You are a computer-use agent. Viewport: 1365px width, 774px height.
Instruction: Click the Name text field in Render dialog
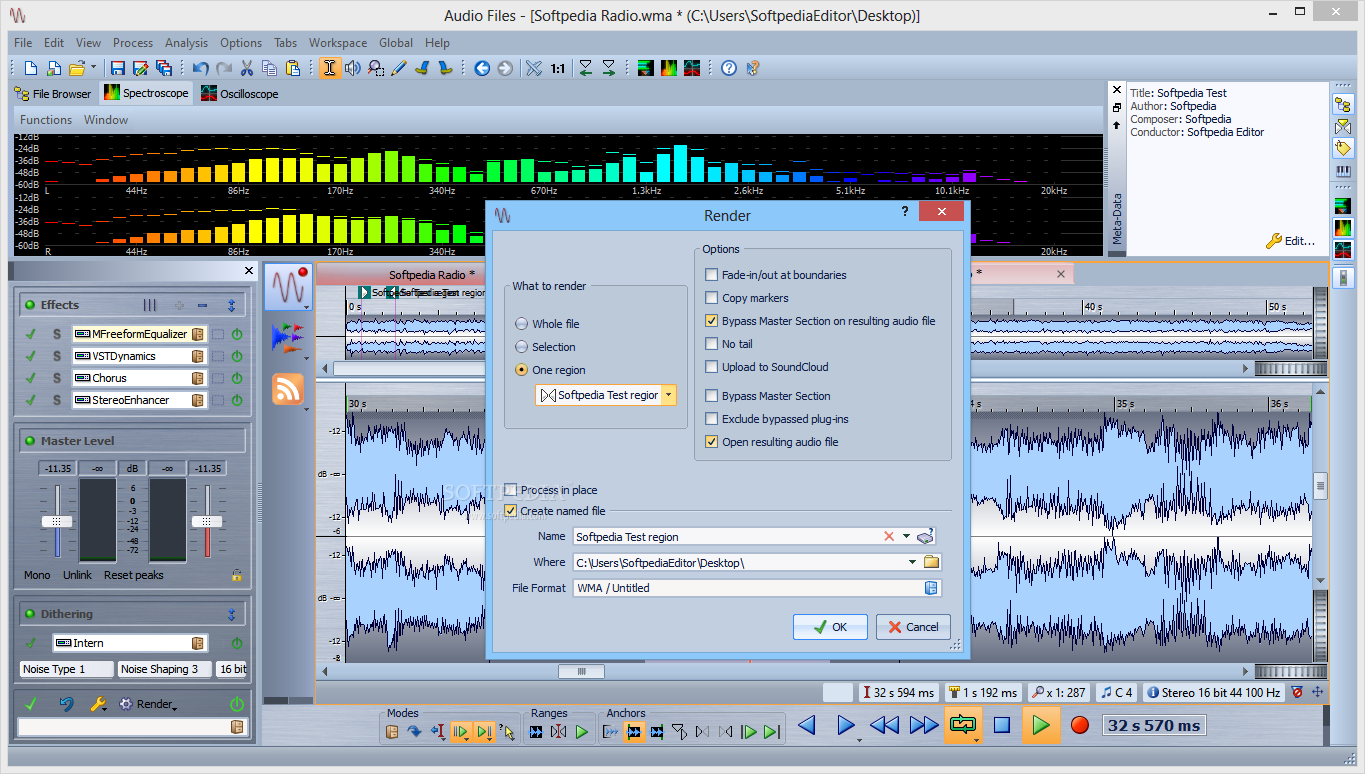tap(727, 537)
